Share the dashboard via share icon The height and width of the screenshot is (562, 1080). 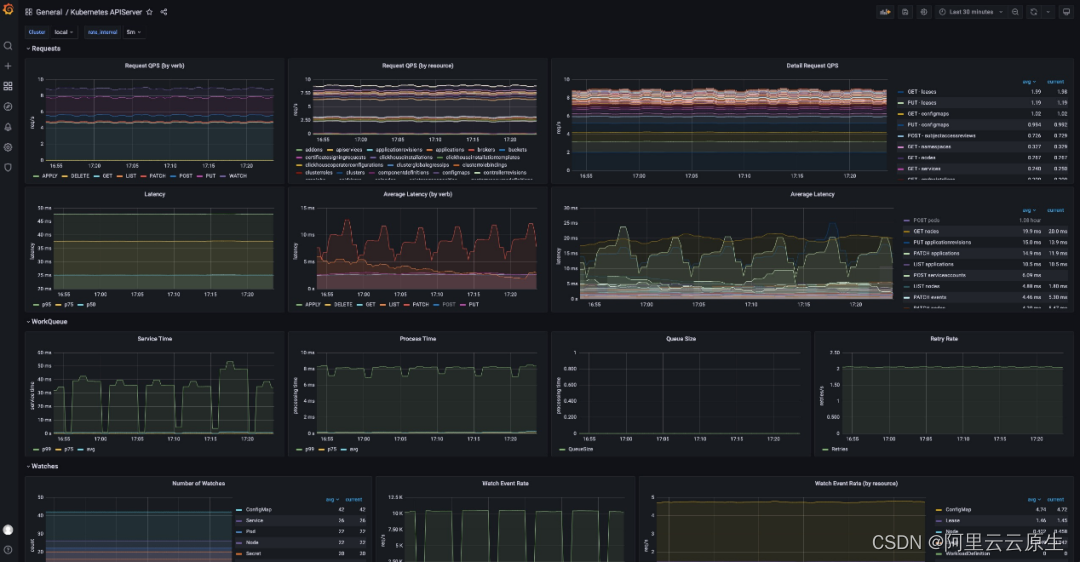click(x=164, y=12)
